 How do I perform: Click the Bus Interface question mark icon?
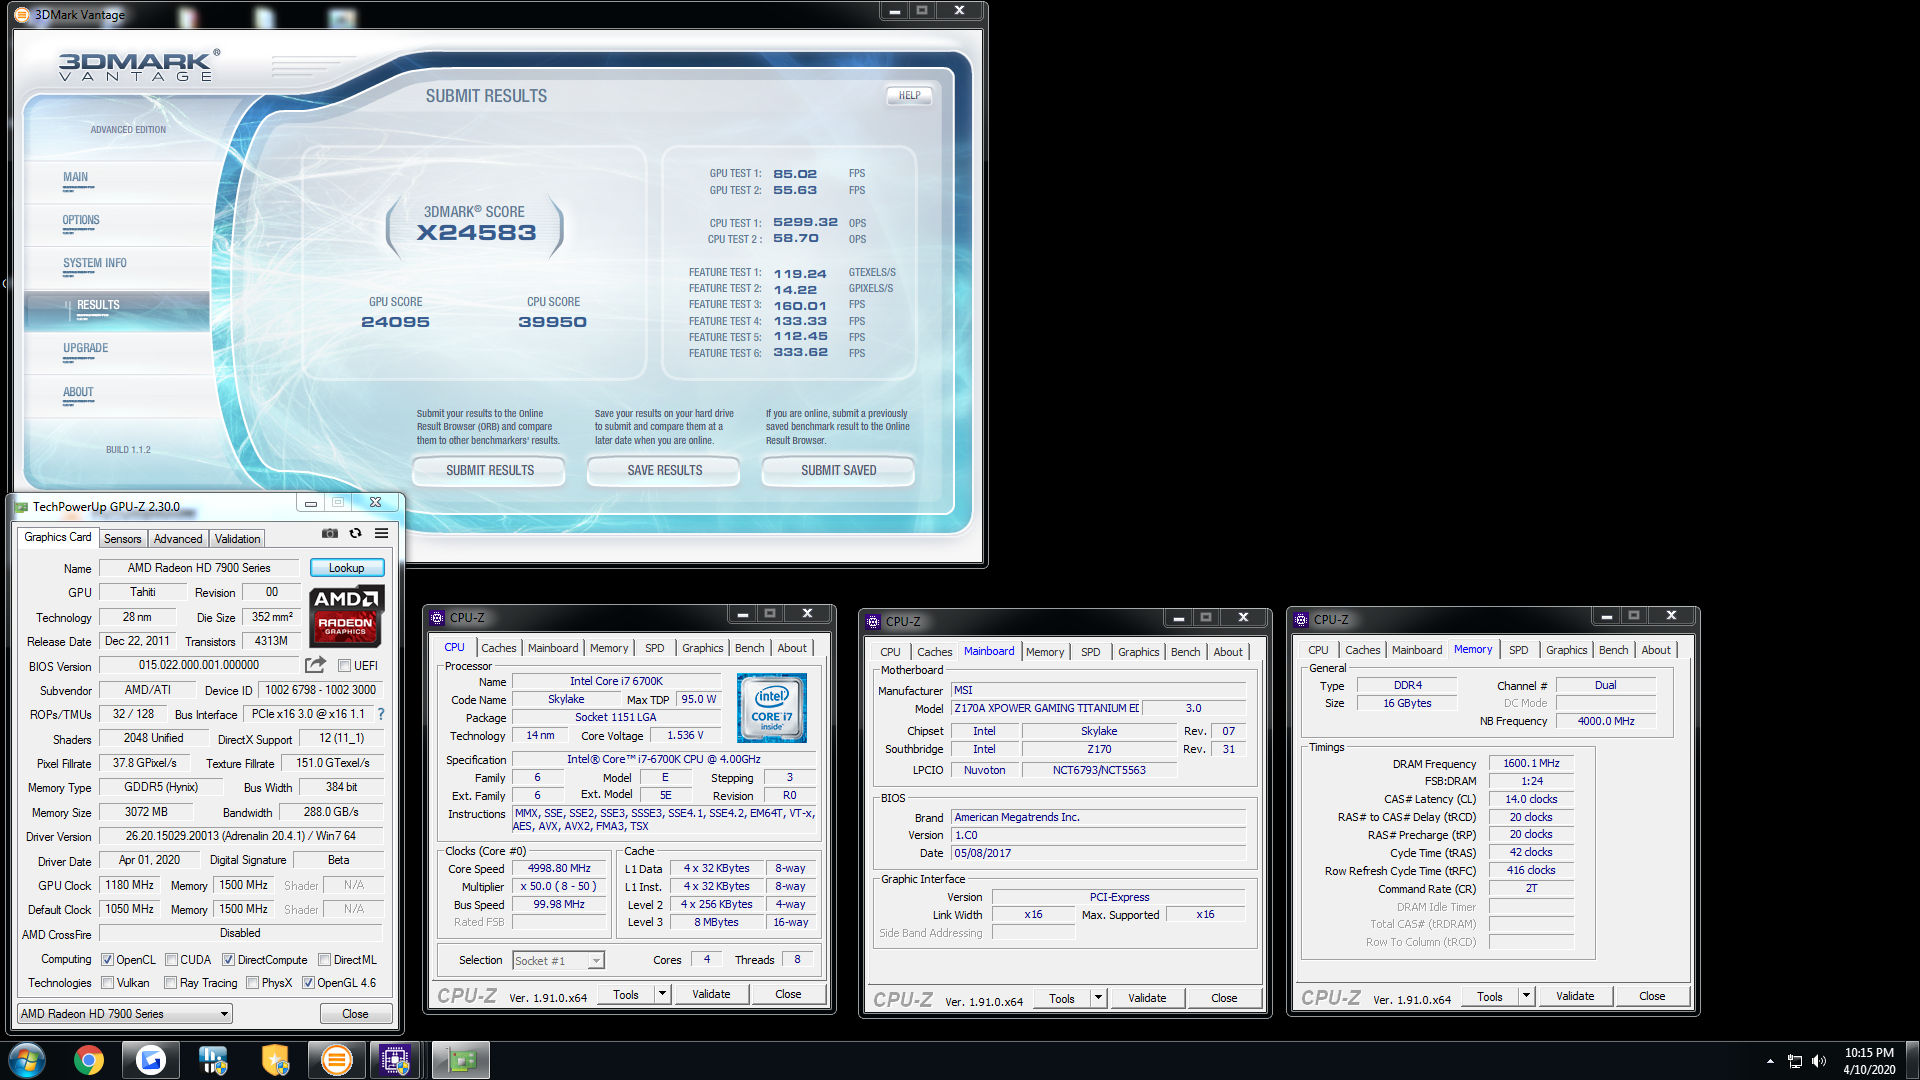[381, 714]
